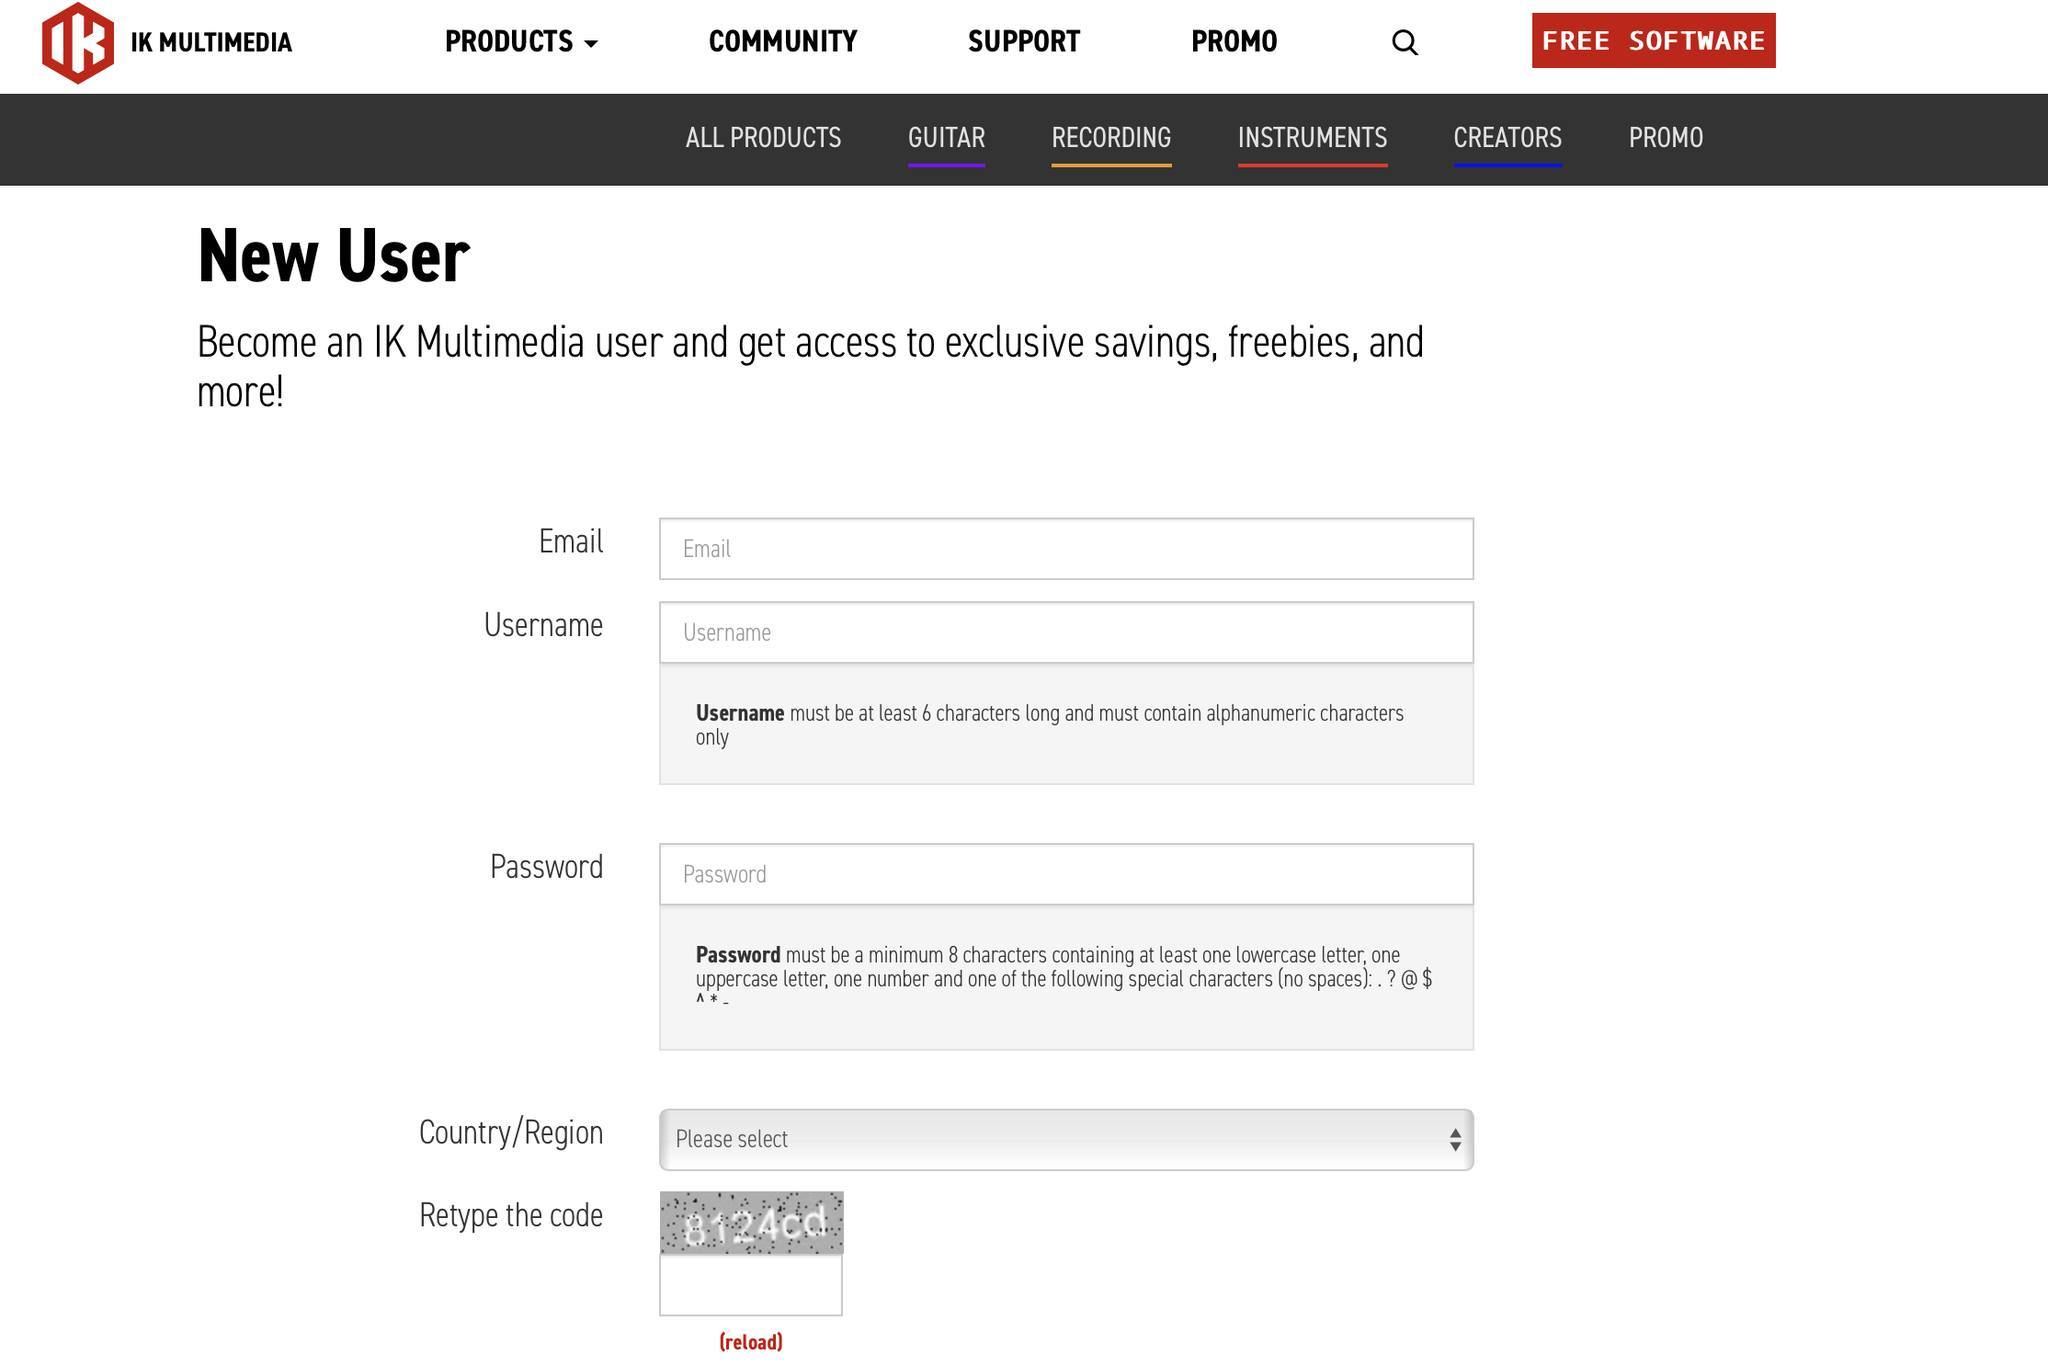Click the IK MULTIMEDIA brand text
Screen dimensions: 2048x1366
(x=211, y=43)
